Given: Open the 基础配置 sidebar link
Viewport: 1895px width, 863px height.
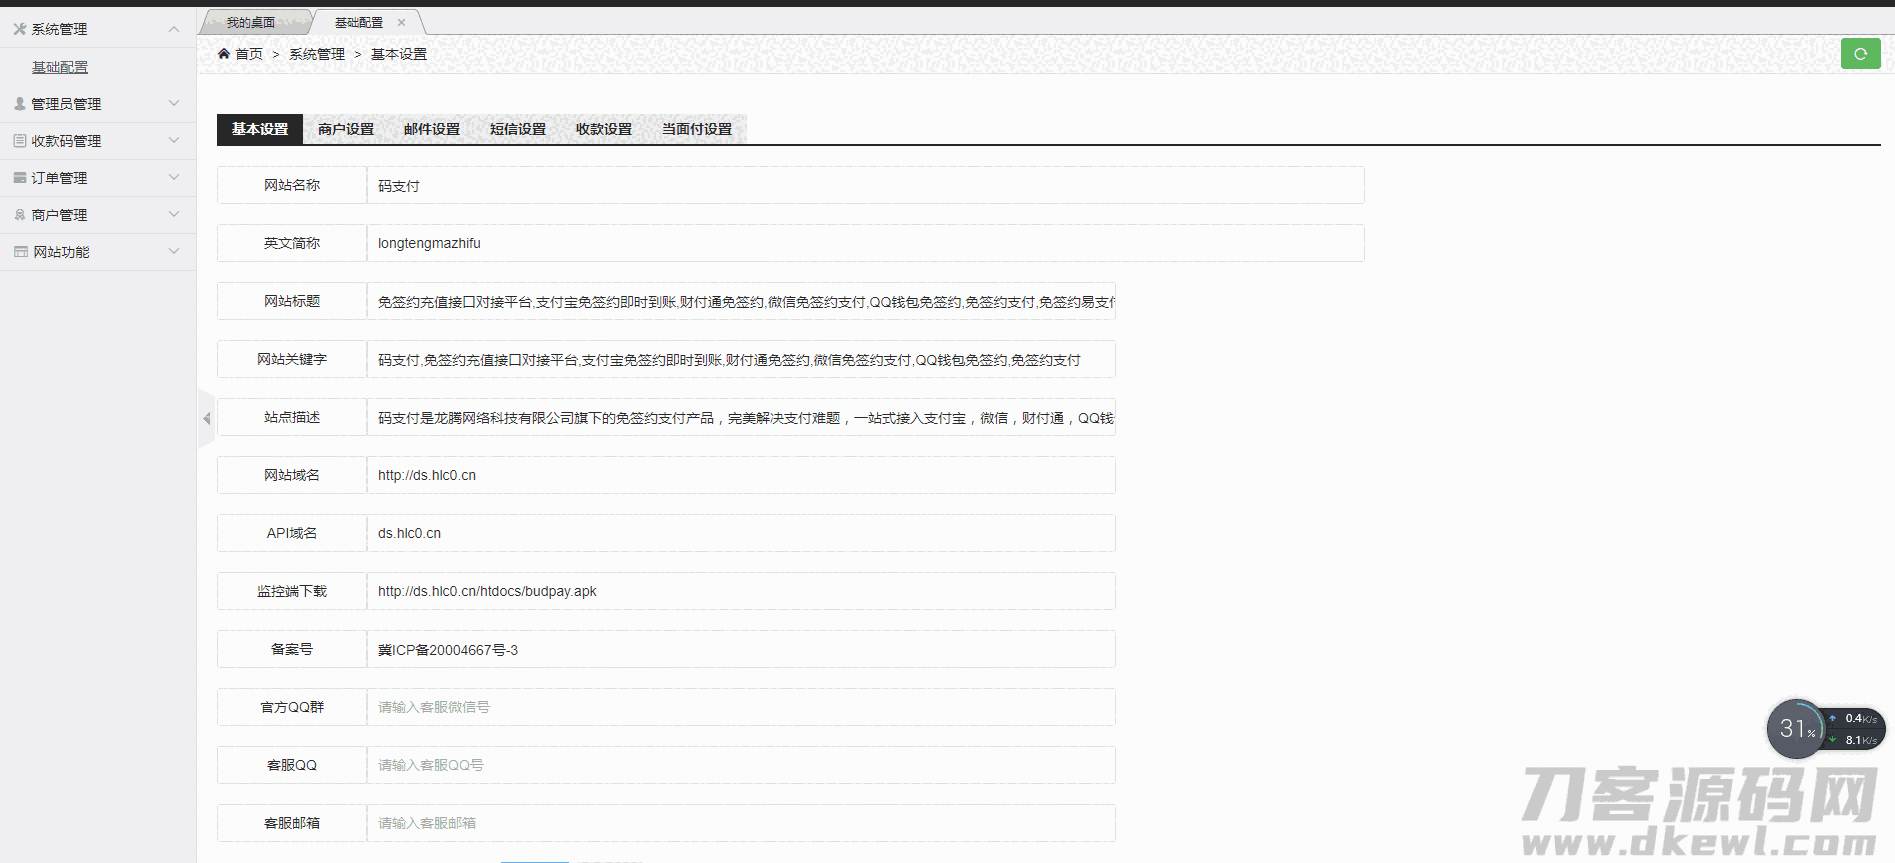Looking at the screenshot, I should [x=60, y=67].
